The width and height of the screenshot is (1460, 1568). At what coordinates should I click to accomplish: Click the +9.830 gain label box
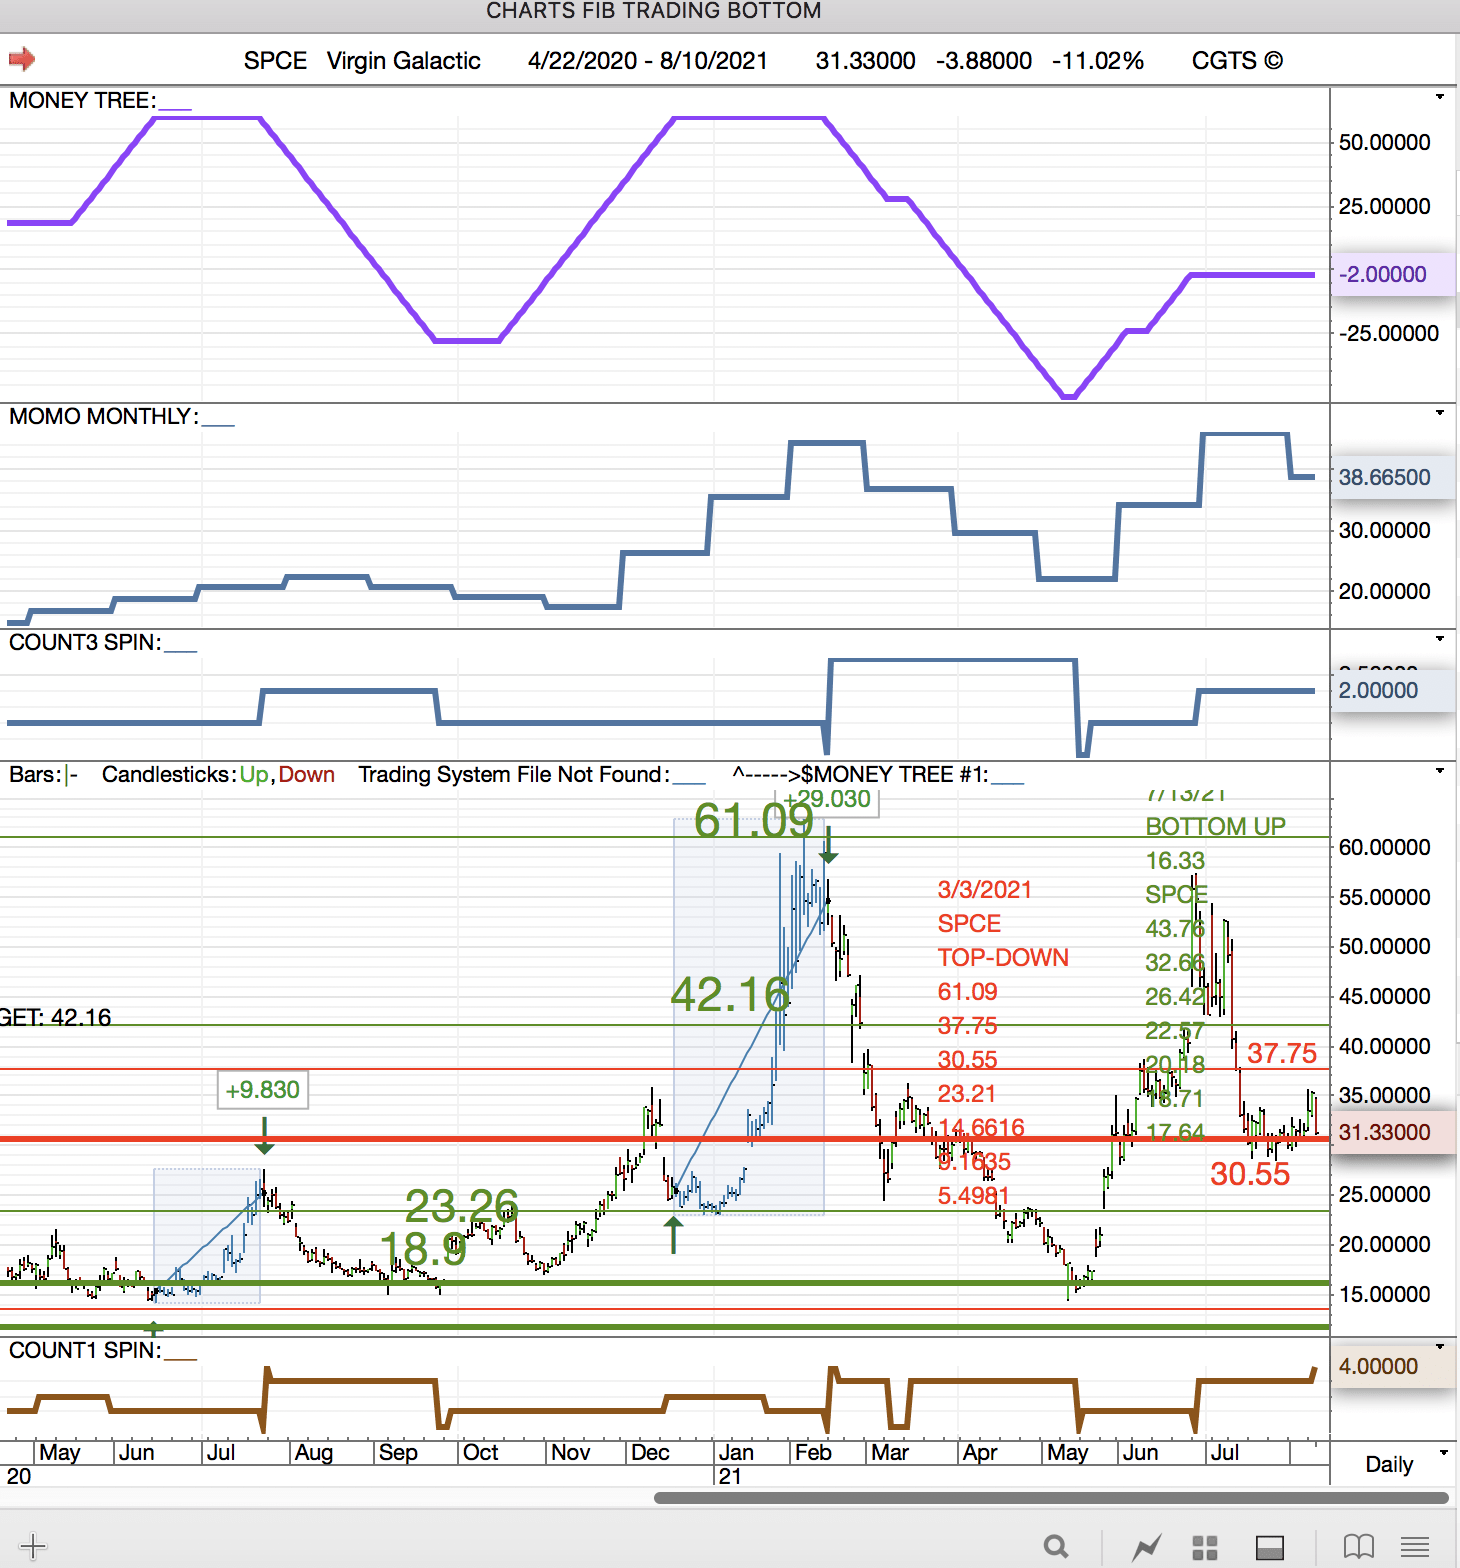point(263,1090)
